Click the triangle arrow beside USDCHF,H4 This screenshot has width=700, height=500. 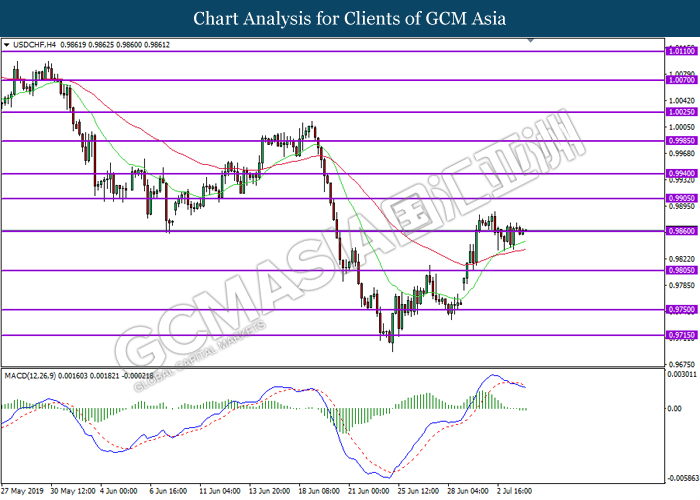click(x=8, y=45)
